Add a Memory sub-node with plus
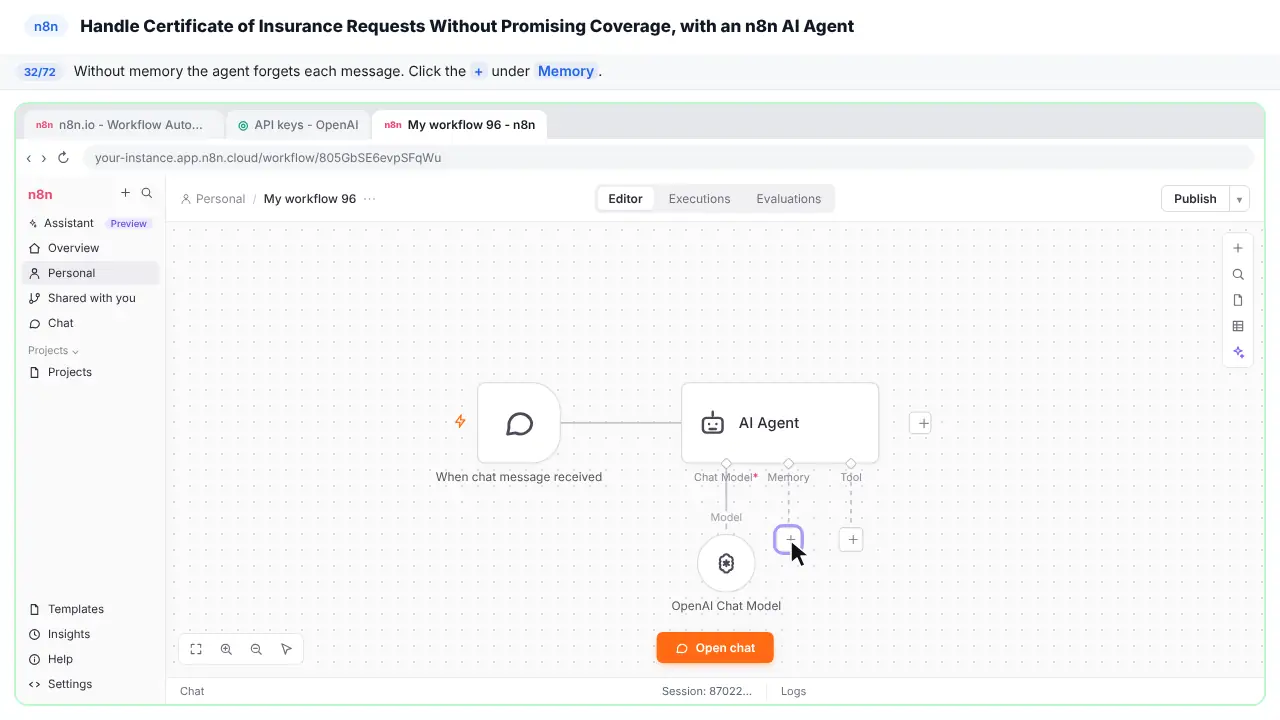The image size is (1280, 720). point(789,540)
